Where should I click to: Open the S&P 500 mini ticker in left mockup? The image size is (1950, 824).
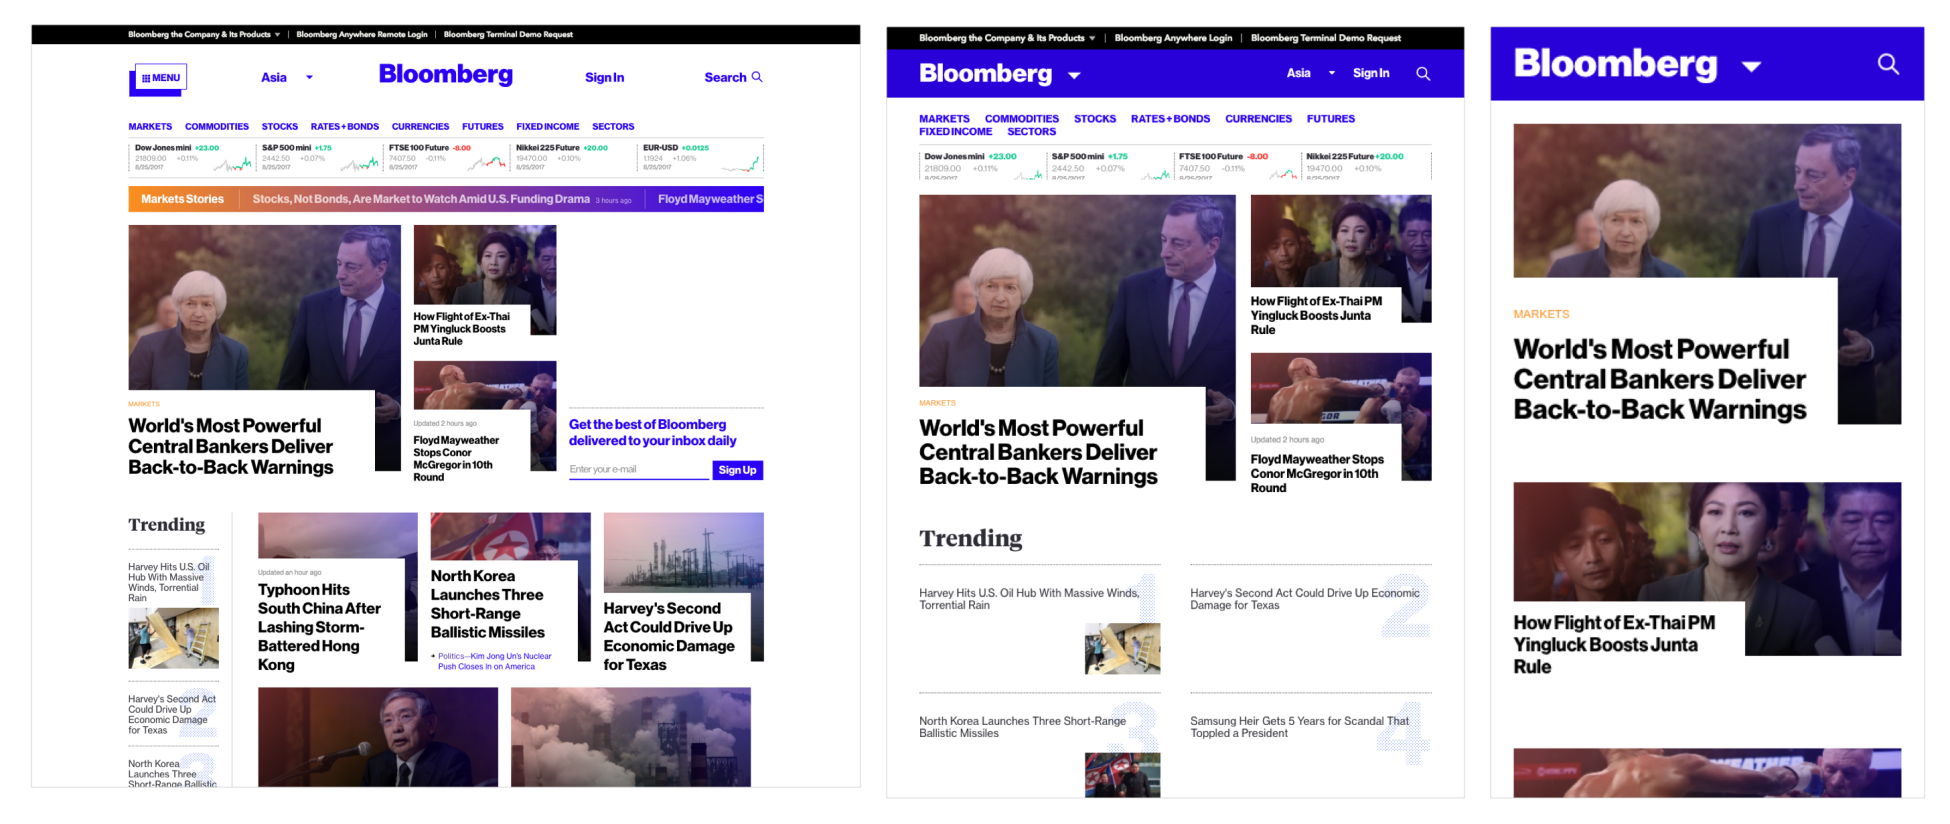(x=319, y=157)
